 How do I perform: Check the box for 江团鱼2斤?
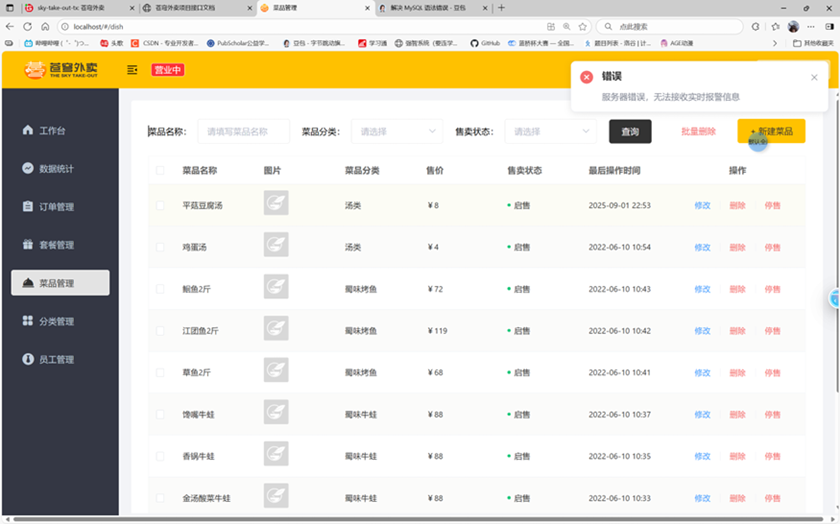(160, 331)
